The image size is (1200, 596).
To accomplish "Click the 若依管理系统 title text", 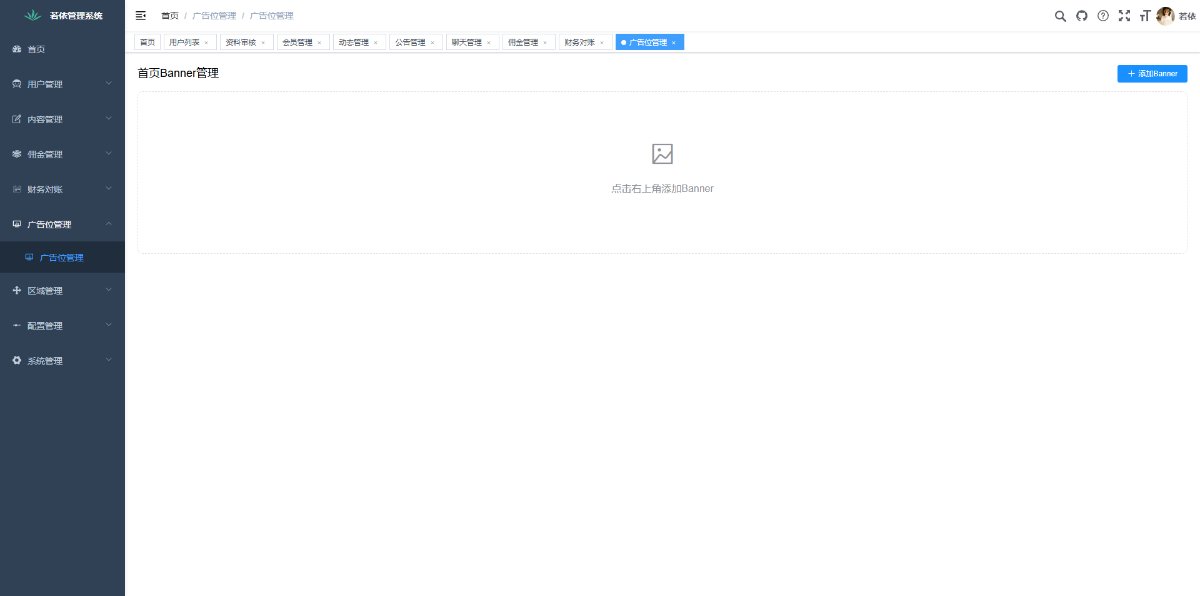I will [x=76, y=16].
